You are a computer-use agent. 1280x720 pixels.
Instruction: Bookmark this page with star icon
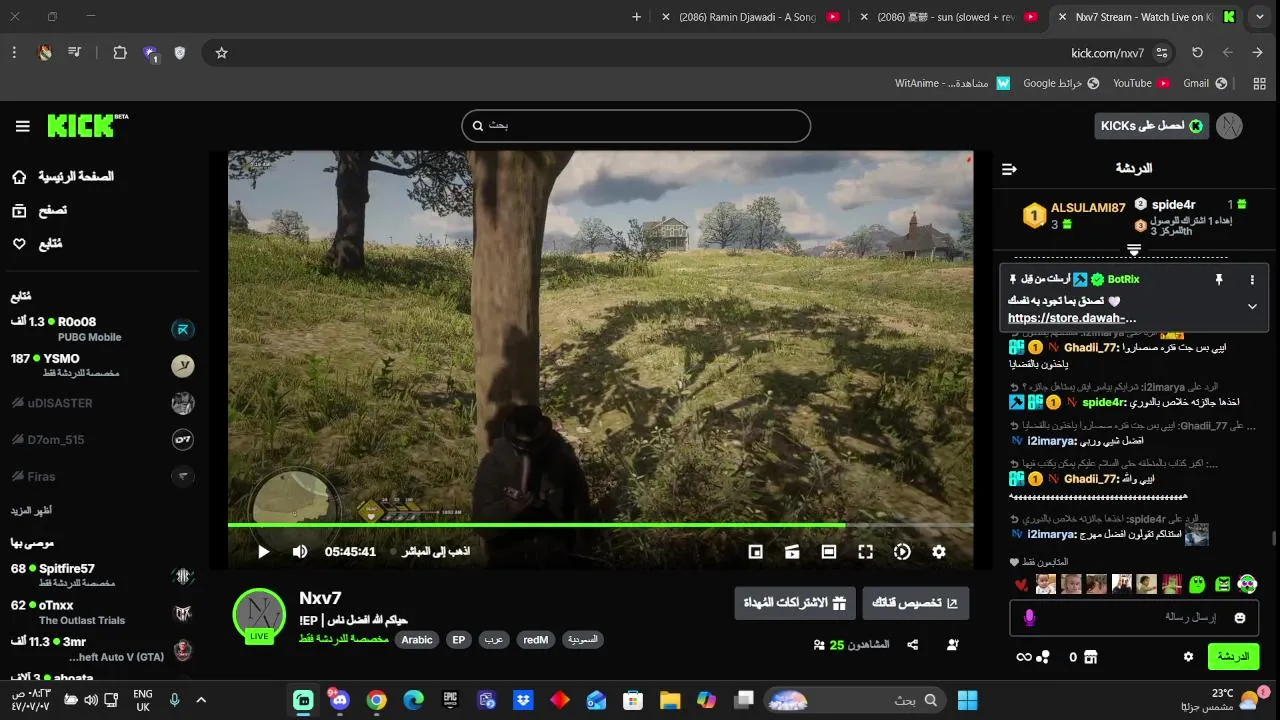(222, 53)
